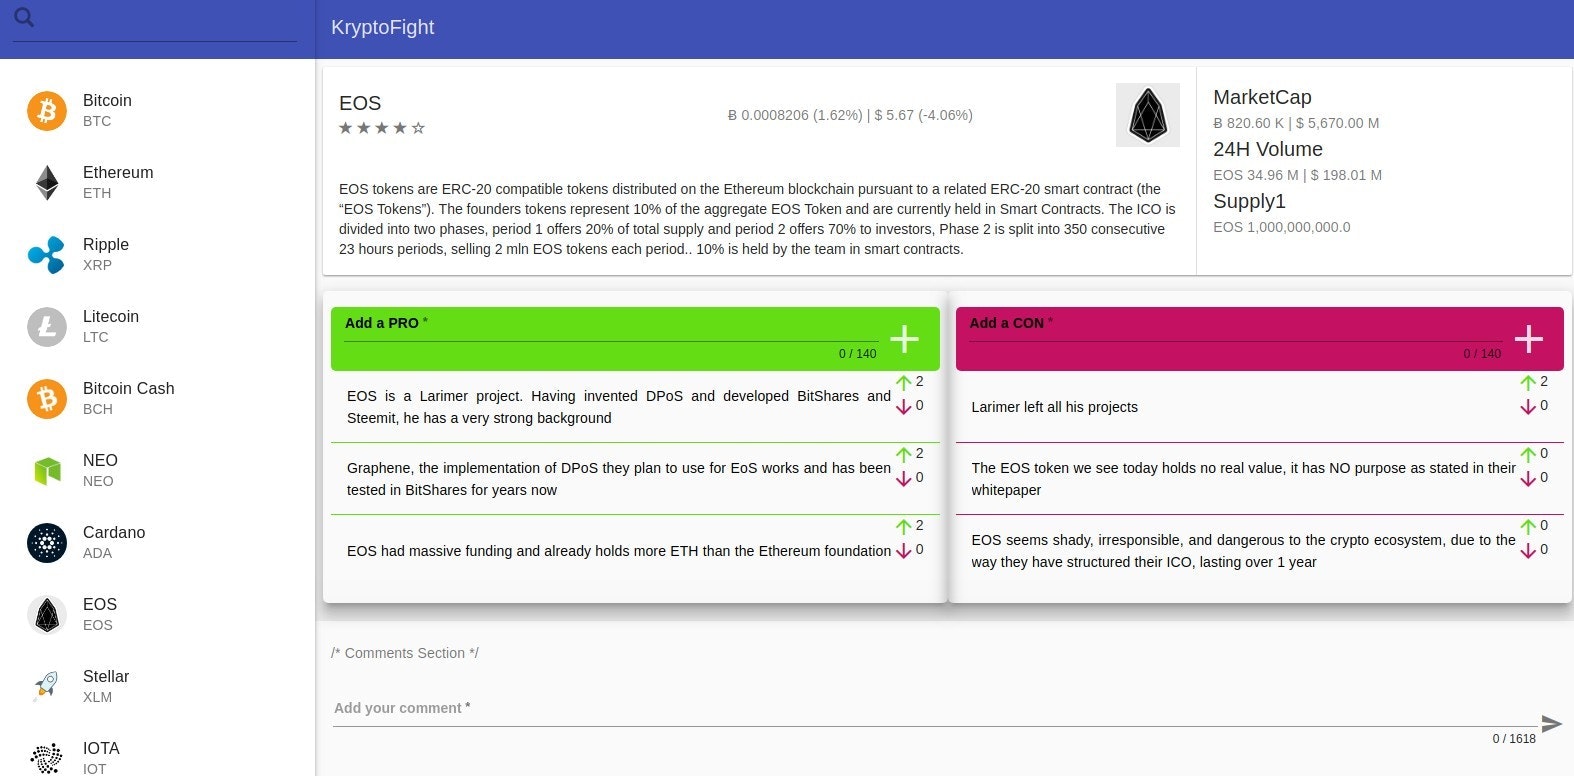Click the plus icon to add a PRO

904,339
